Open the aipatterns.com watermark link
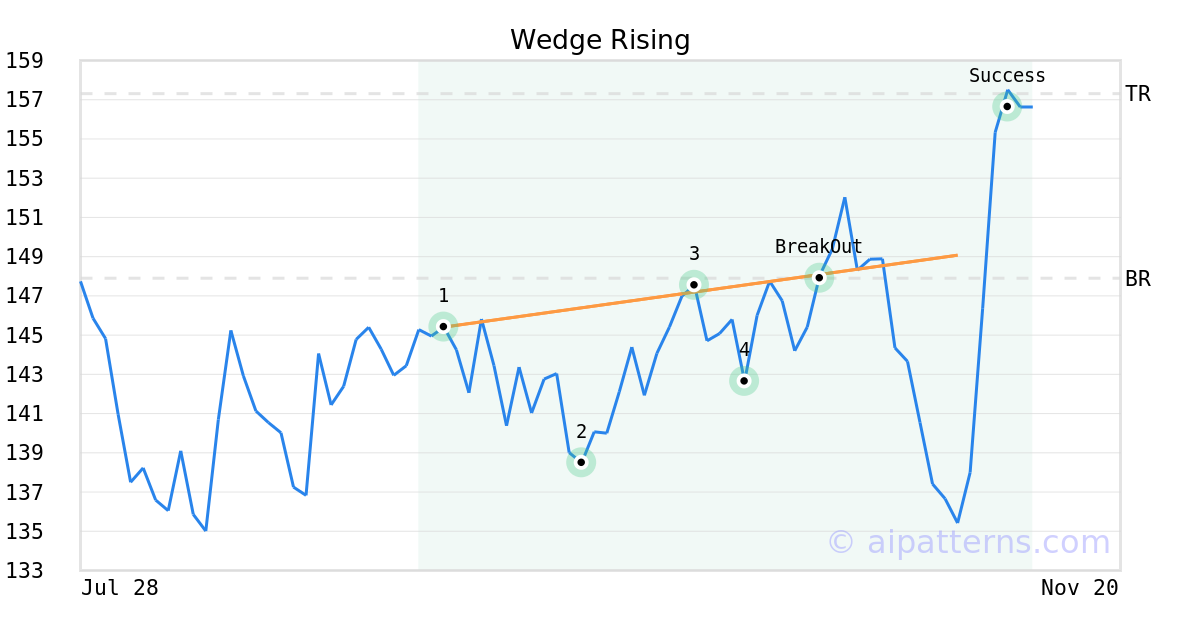The height and width of the screenshot is (630, 1200). 968,543
